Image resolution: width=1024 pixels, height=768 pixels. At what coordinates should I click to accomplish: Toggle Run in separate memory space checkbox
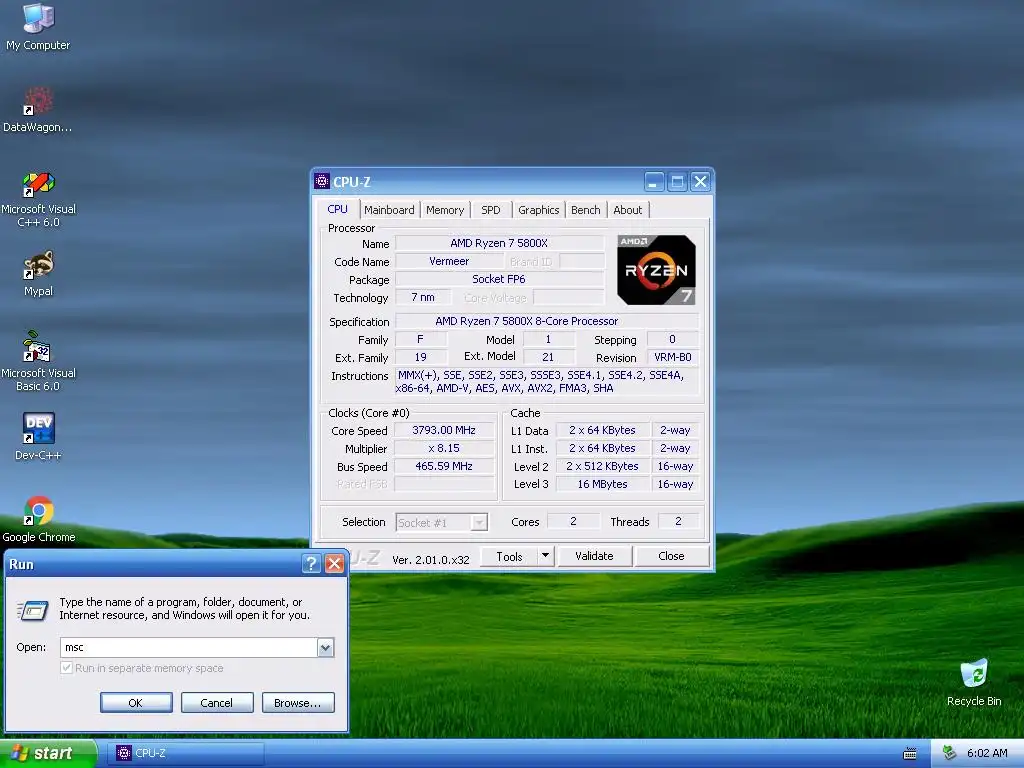[x=66, y=667]
